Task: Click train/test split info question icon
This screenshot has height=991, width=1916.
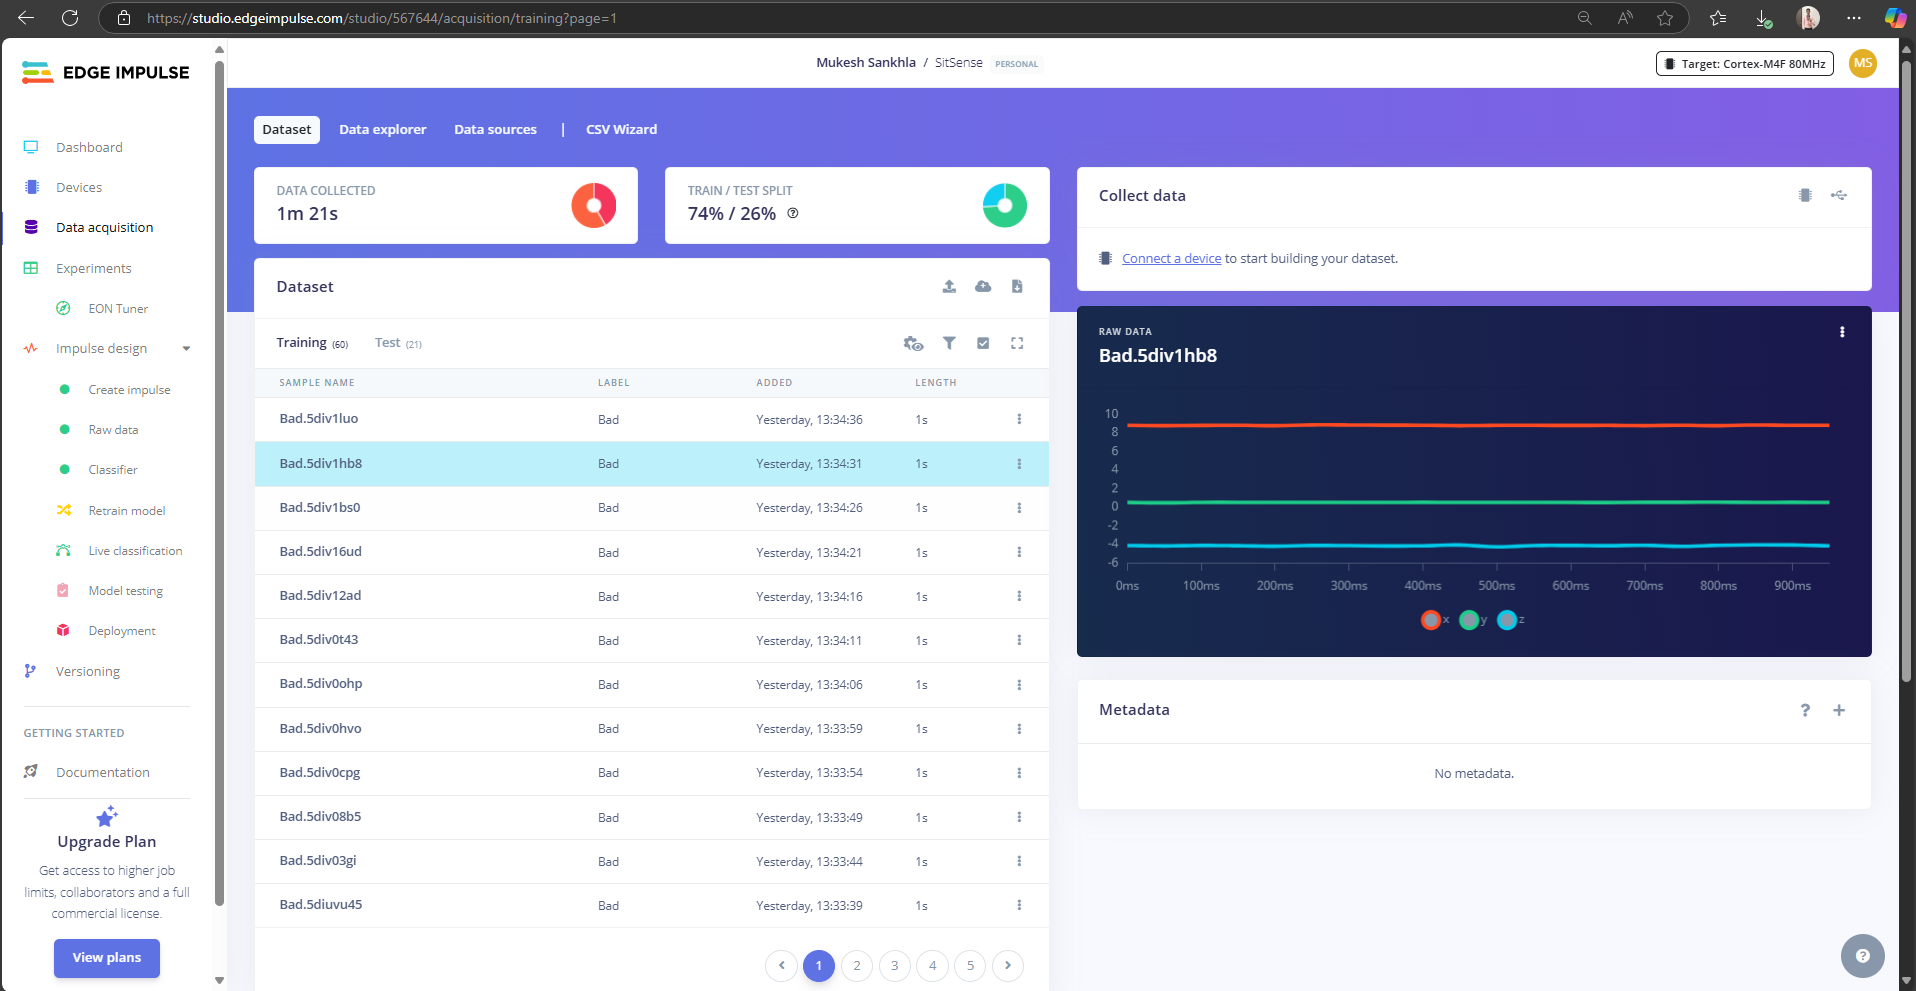Action: coord(793,213)
